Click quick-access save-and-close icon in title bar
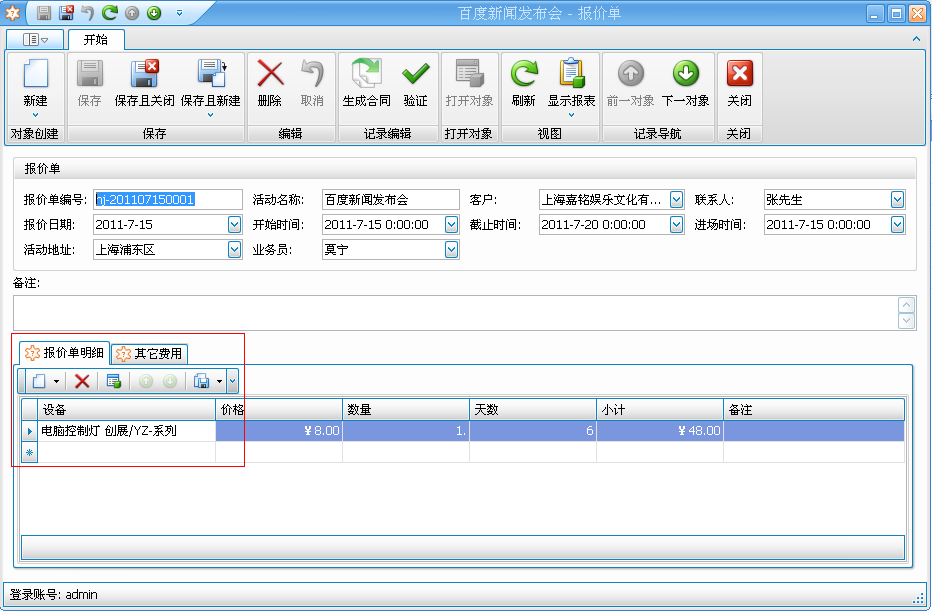Viewport: 932px width, 611px height. 66,12
